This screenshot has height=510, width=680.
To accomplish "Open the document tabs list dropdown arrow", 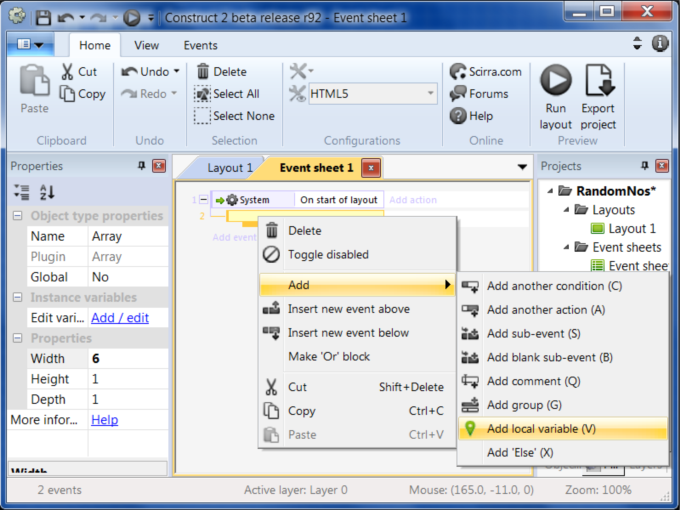I will point(522,167).
